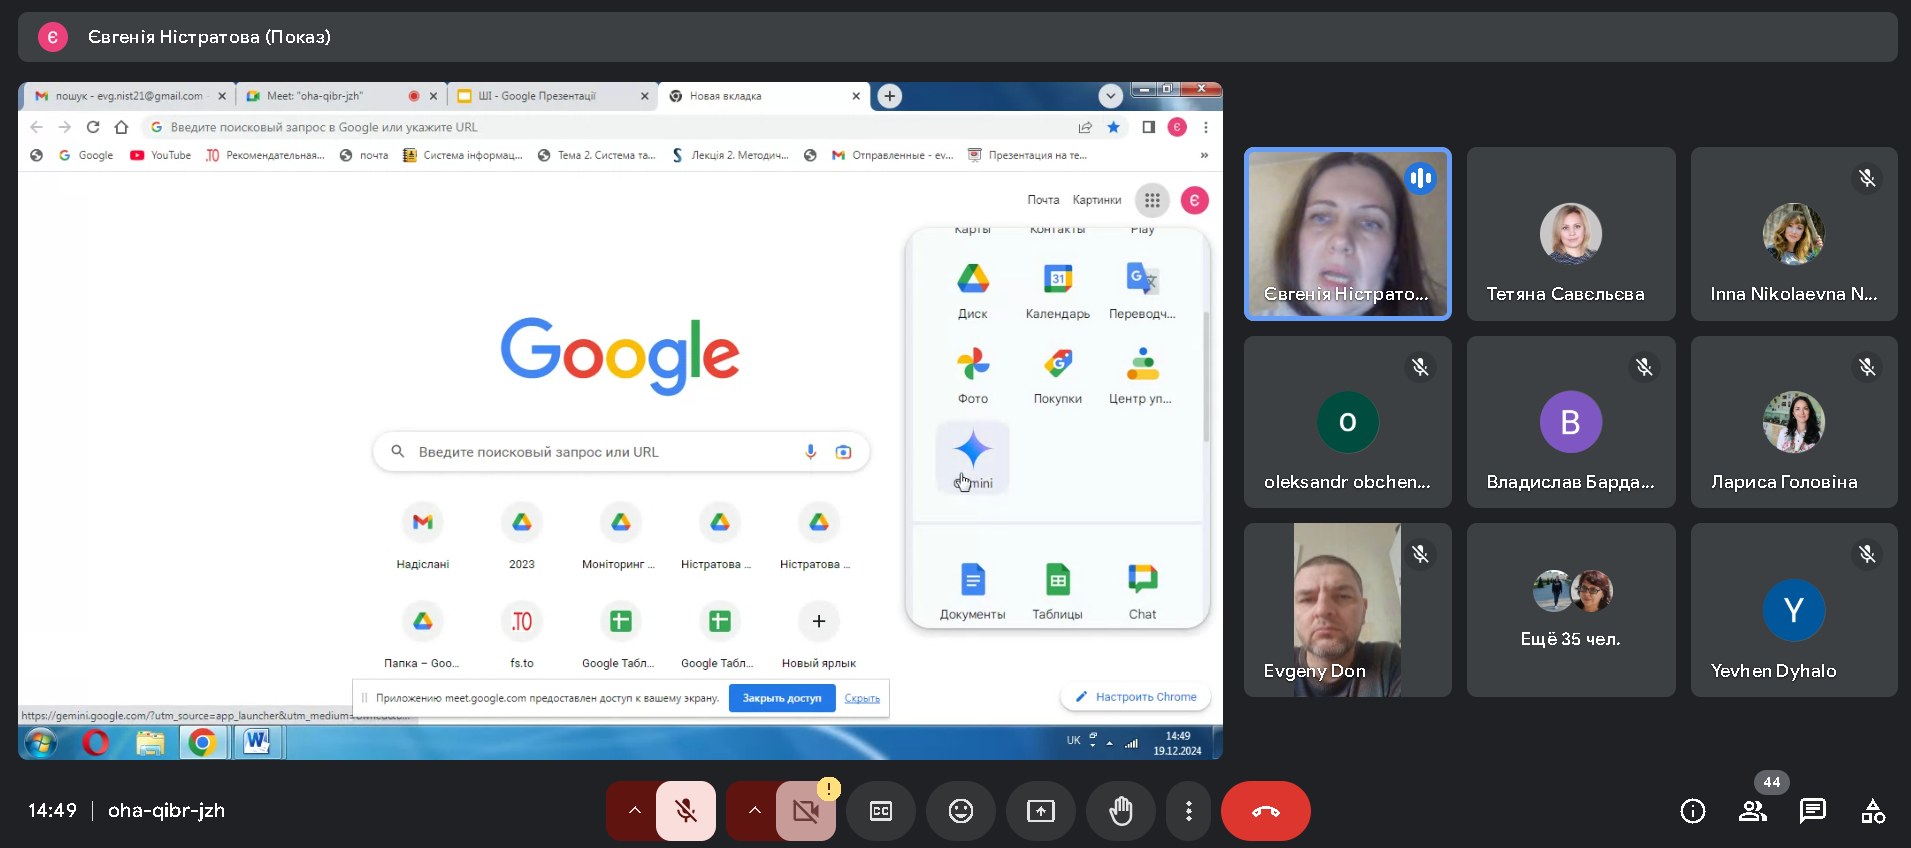
Task: Open the Надіслані Gmail shortcut
Action: click(x=423, y=535)
